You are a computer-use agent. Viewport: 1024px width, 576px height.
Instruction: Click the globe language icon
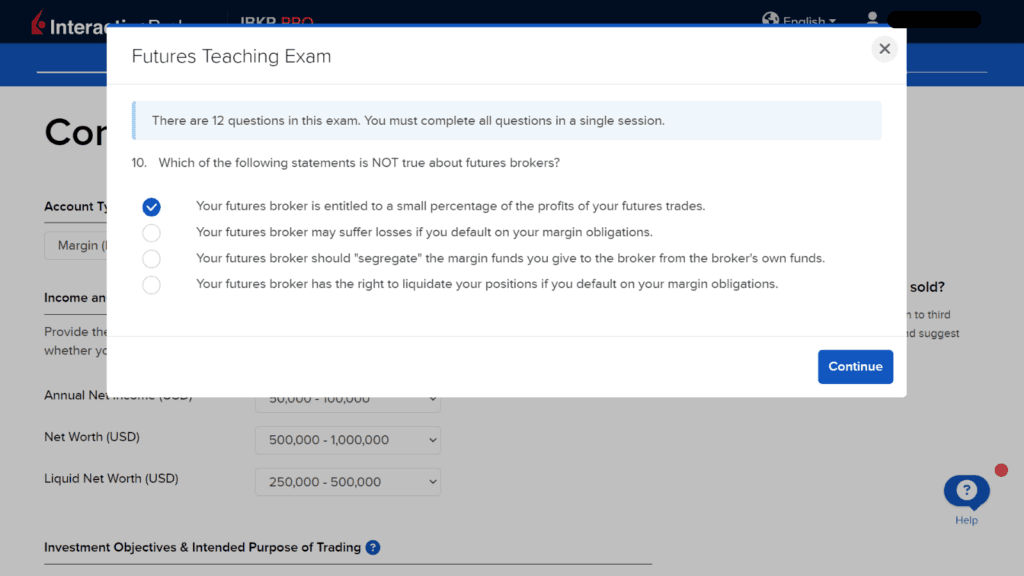point(771,18)
